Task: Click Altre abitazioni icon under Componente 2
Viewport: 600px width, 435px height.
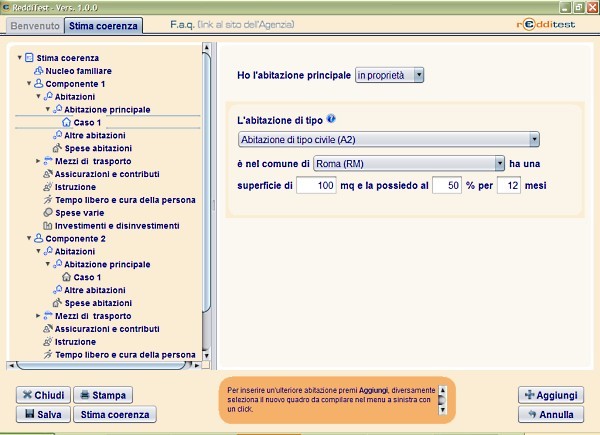Action: click(x=57, y=290)
